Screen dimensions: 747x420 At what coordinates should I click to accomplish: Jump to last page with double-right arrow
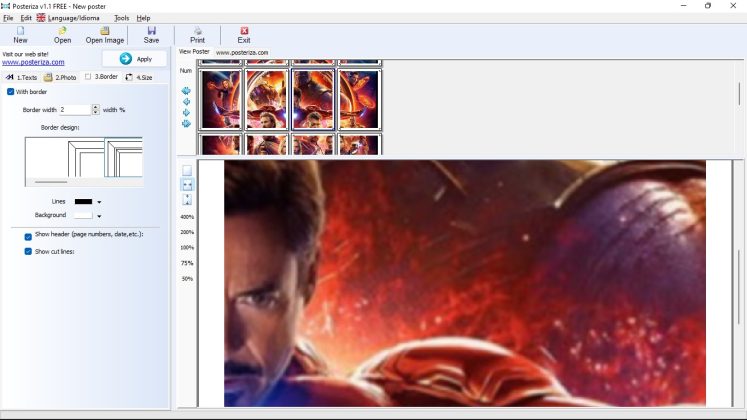pyautogui.click(x=186, y=123)
